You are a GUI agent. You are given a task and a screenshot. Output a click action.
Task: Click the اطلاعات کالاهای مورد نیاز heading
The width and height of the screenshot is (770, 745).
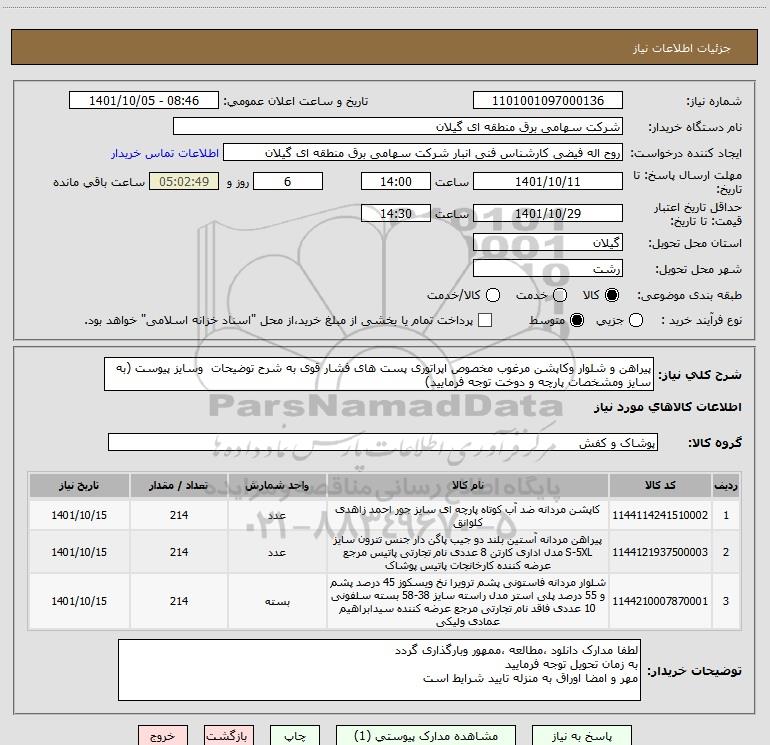click(x=668, y=407)
